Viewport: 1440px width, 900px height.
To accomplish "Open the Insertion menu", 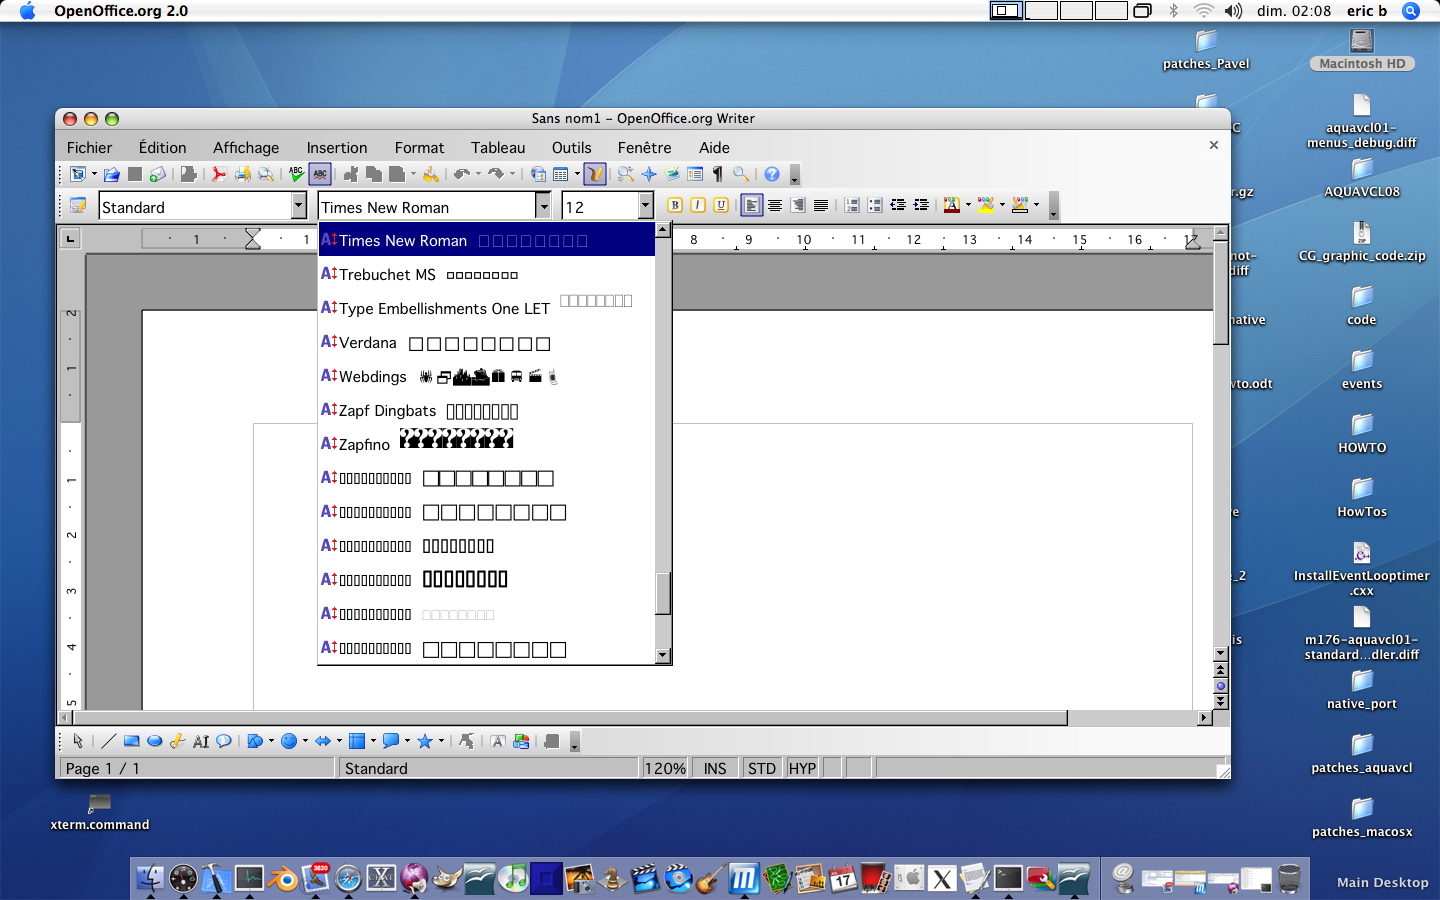I will (x=337, y=147).
